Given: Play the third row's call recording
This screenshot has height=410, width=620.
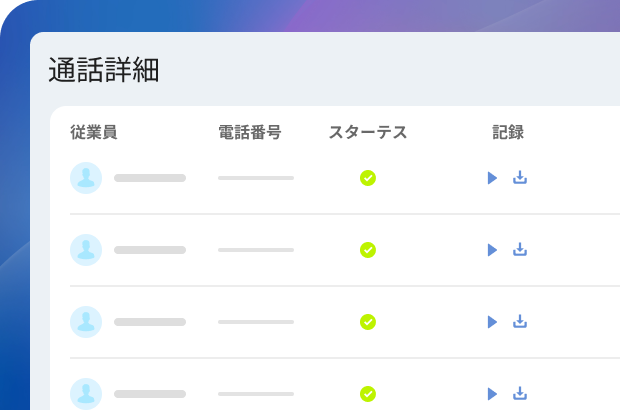Looking at the screenshot, I should [492, 322].
